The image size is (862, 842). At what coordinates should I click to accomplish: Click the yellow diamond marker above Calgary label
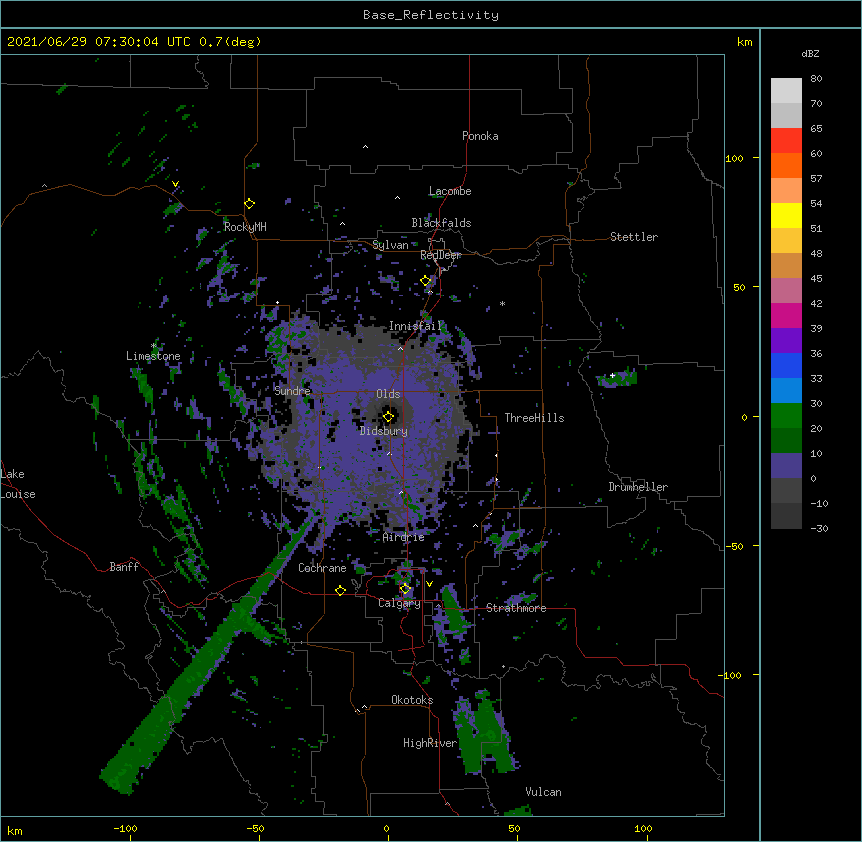click(405, 589)
